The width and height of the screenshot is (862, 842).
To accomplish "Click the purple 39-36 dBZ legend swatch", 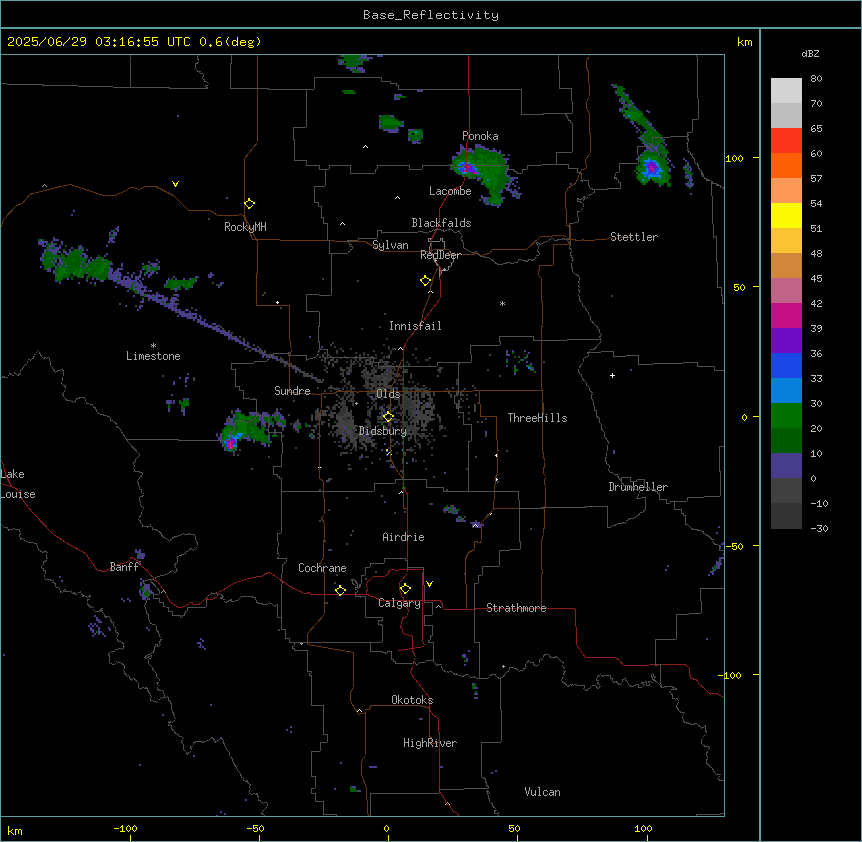I will coord(786,341).
